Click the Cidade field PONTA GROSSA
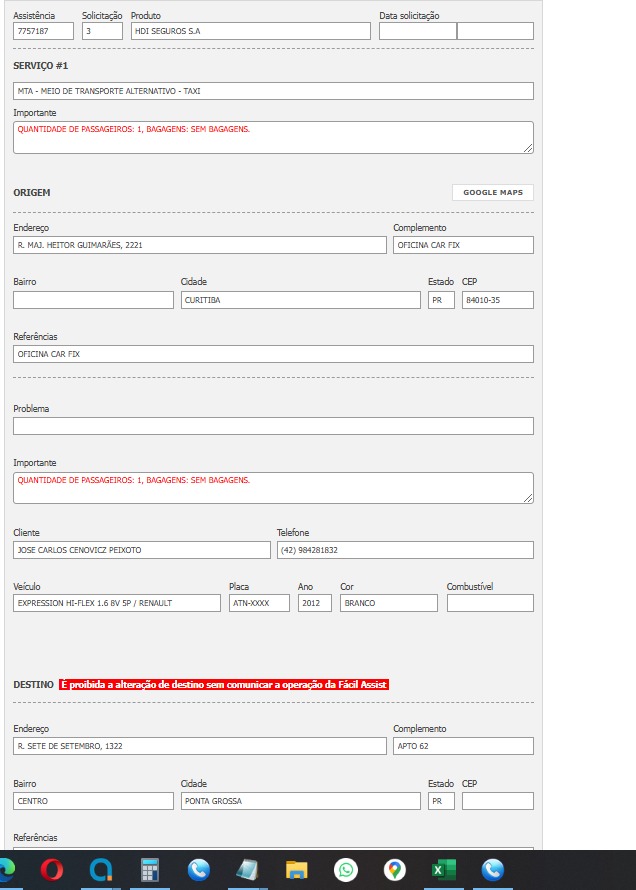636x890 pixels. (300, 801)
